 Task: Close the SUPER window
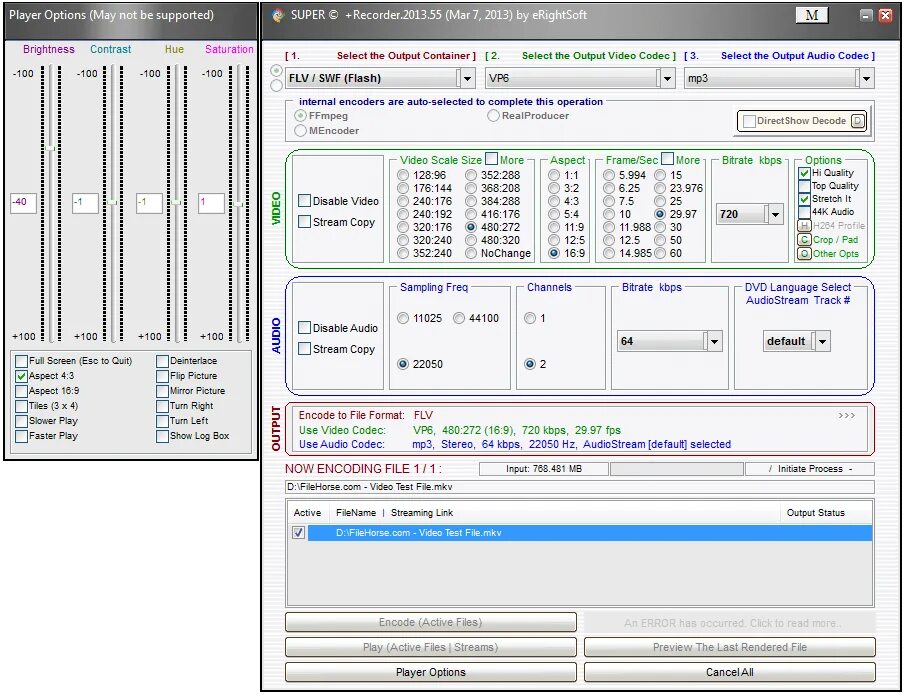click(885, 16)
